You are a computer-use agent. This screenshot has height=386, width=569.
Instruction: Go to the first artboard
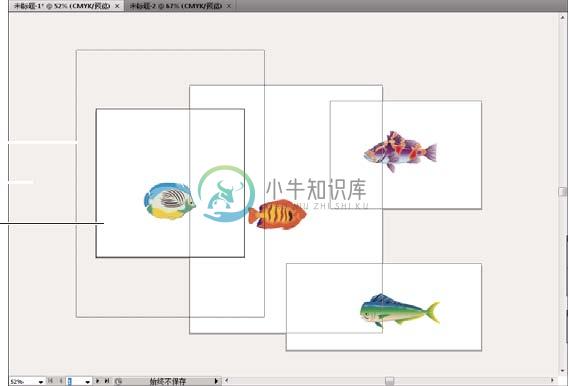pos(51,381)
